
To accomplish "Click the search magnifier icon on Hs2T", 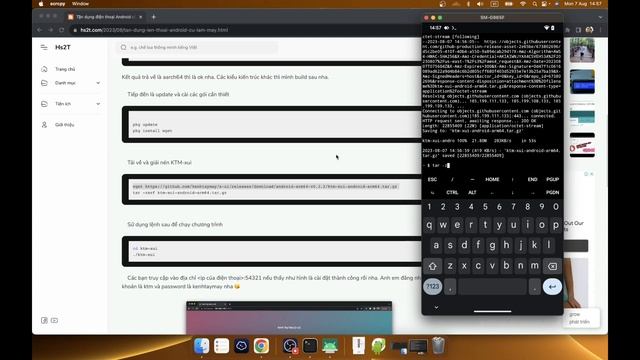I will point(124,47).
